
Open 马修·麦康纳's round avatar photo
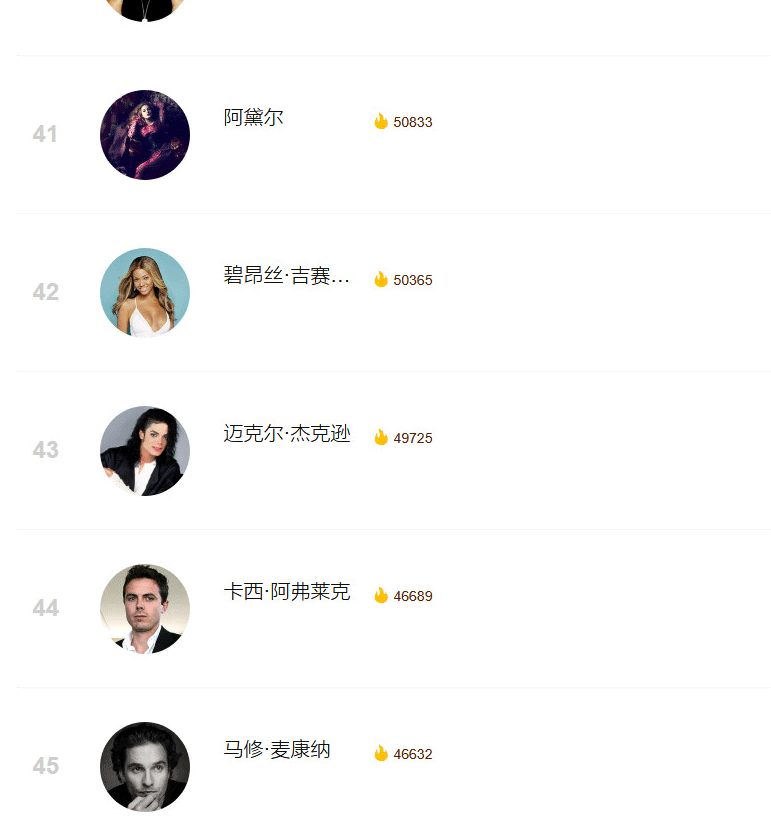tap(145, 767)
